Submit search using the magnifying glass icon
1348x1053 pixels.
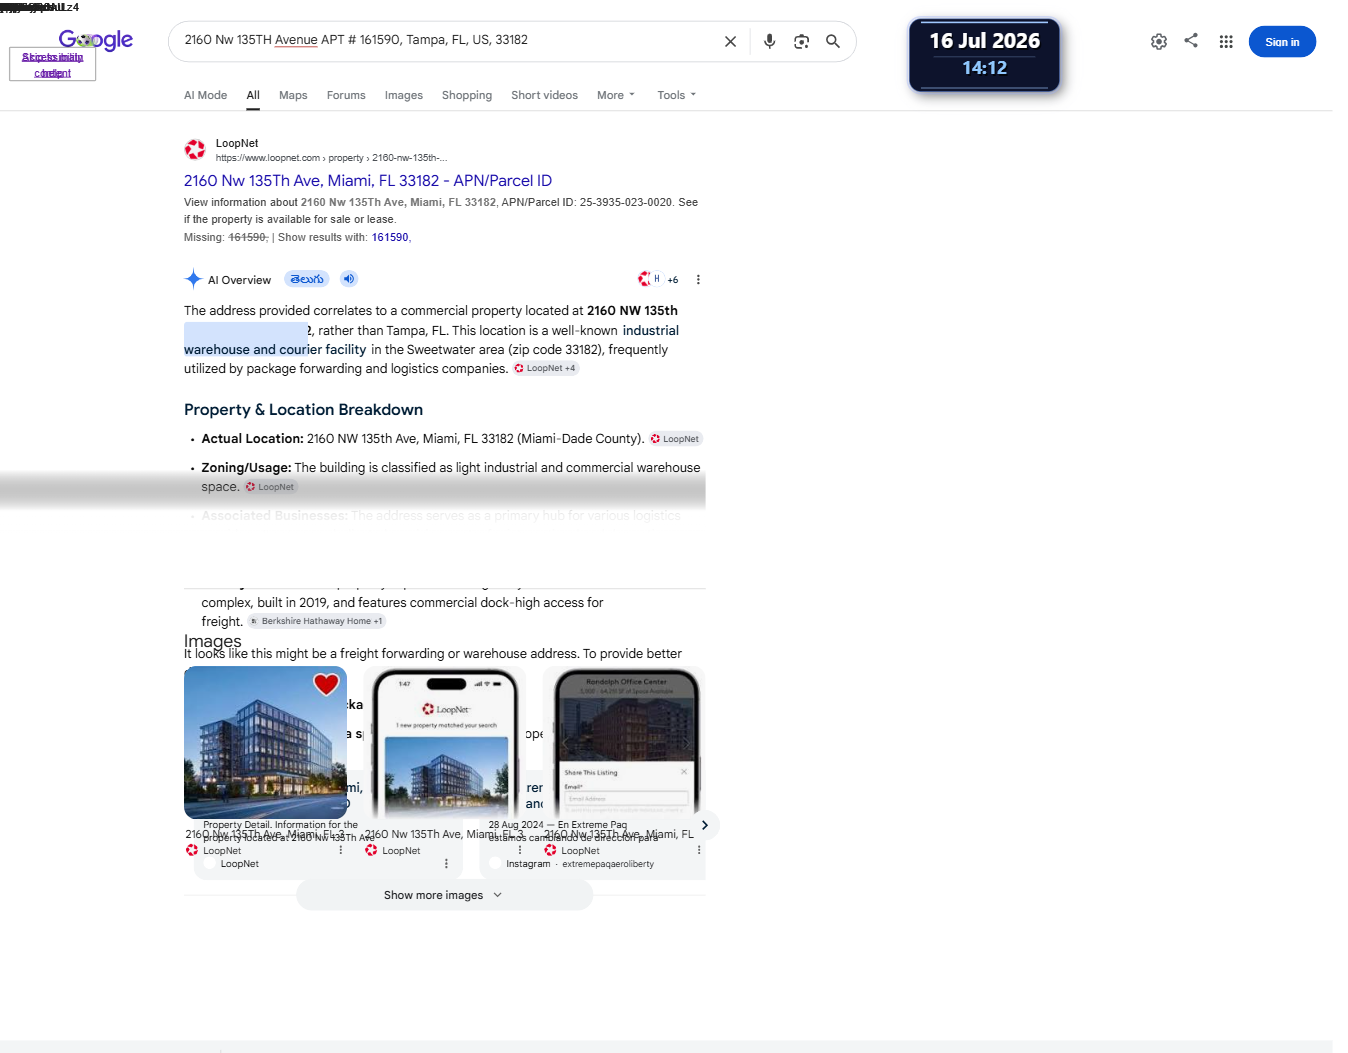[833, 42]
